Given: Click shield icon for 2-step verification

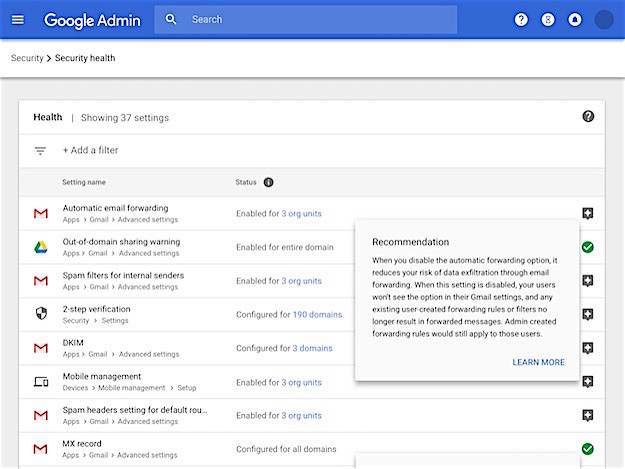Looking at the screenshot, I should [41, 314].
